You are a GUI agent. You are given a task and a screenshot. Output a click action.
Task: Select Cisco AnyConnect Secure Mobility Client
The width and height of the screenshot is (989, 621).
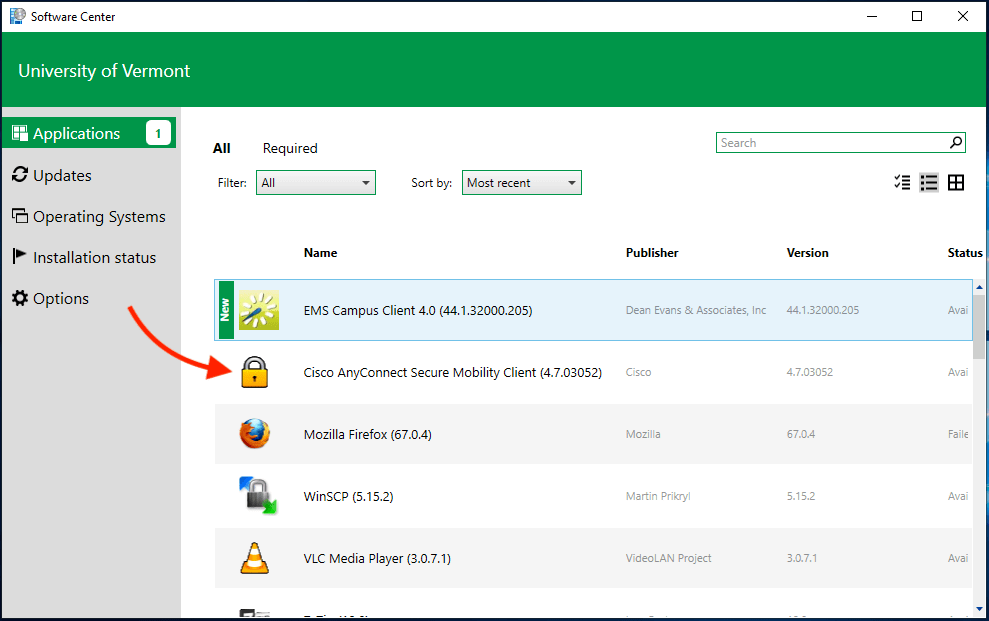[x=453, y=372]
